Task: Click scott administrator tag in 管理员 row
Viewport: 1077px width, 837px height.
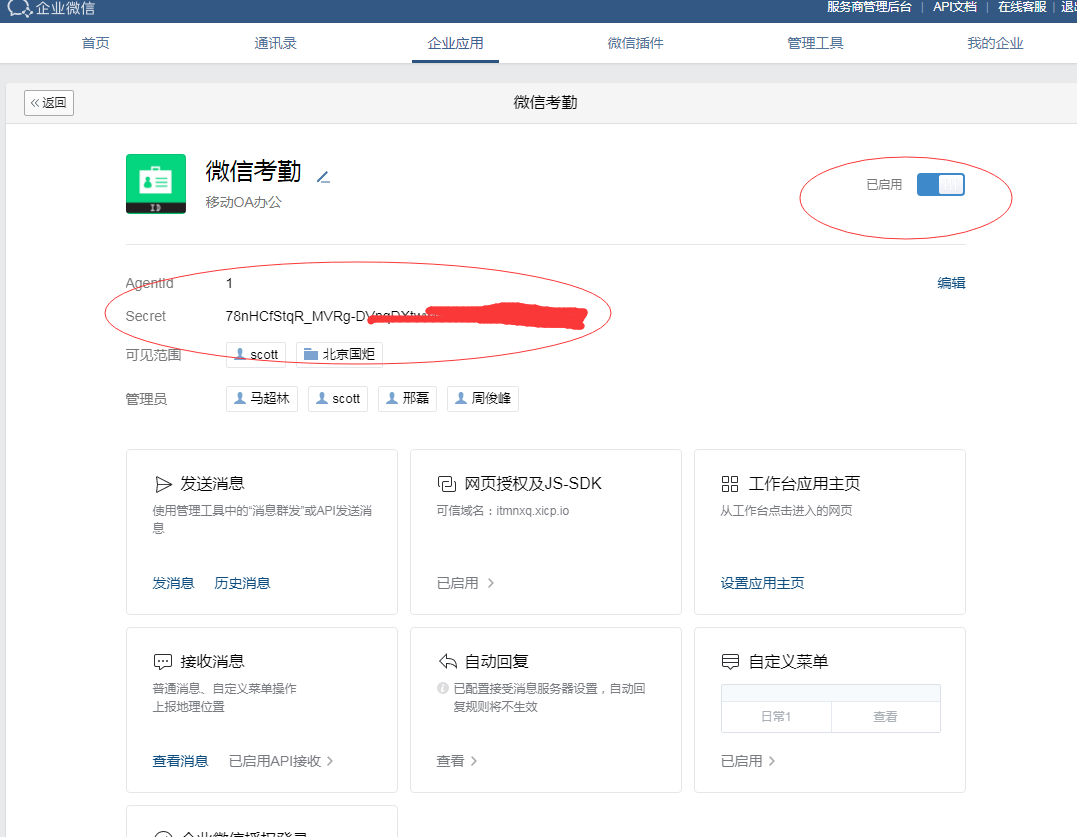Action: click(x=338, y=398)
